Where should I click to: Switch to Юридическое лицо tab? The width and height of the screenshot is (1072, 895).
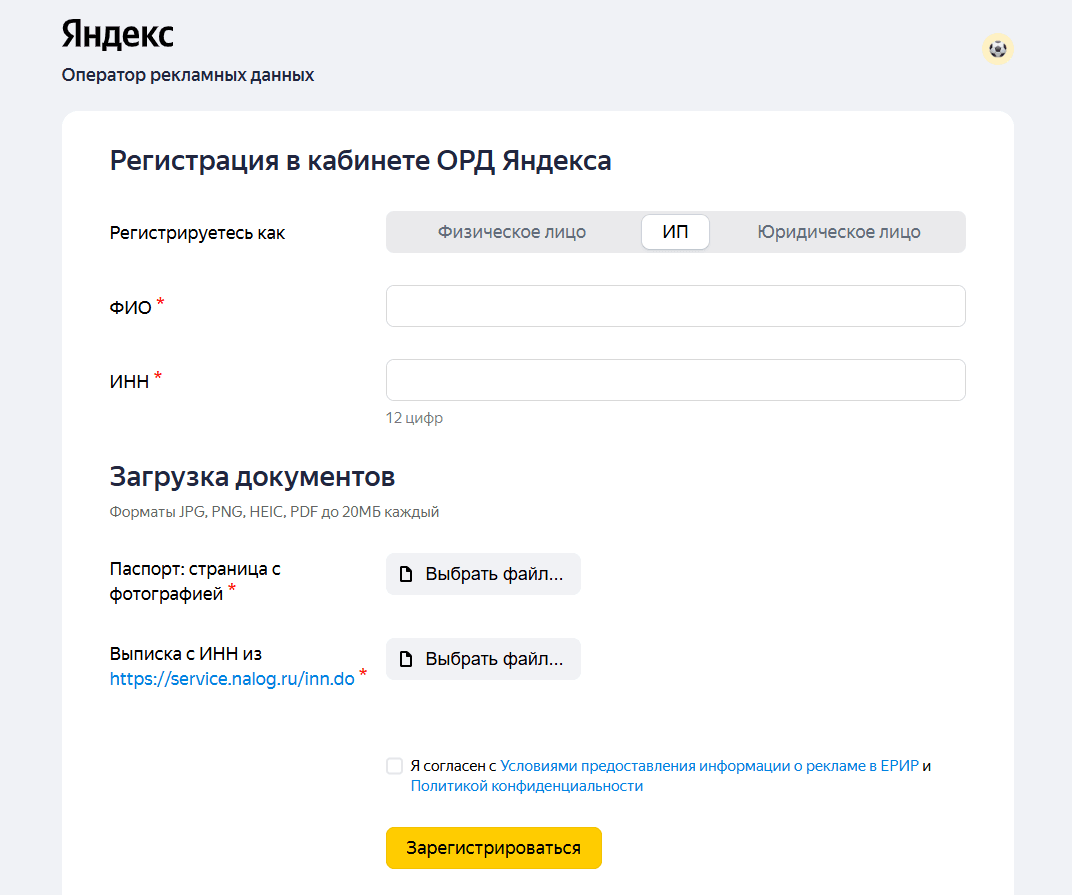(838, 232)
